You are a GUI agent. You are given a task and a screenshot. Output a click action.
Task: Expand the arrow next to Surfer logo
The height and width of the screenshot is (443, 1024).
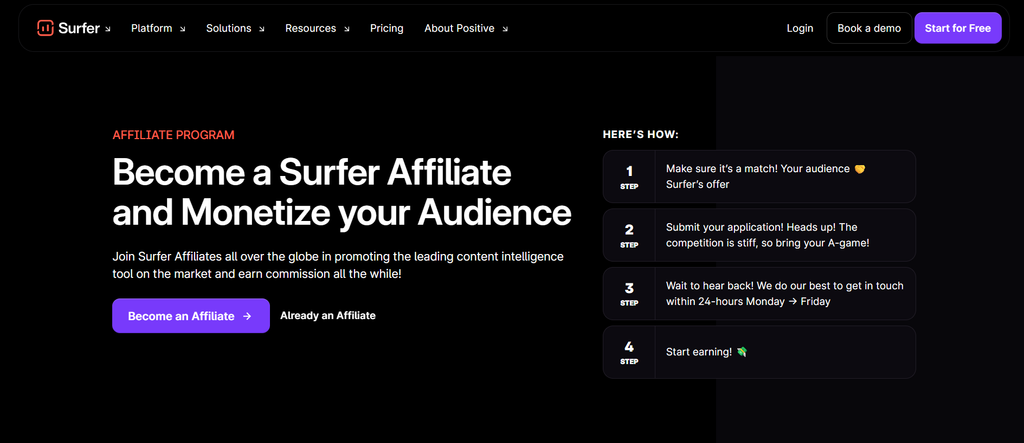pyautogui.click(x=108, y=29)
